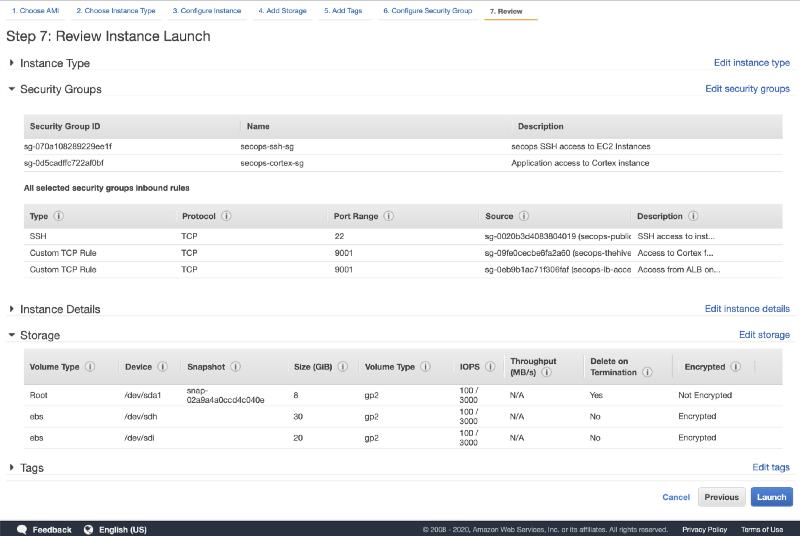This screenshot has width=800, height=536.
Task: Click info icon beside IOPS header
Action: coord(490,367)
